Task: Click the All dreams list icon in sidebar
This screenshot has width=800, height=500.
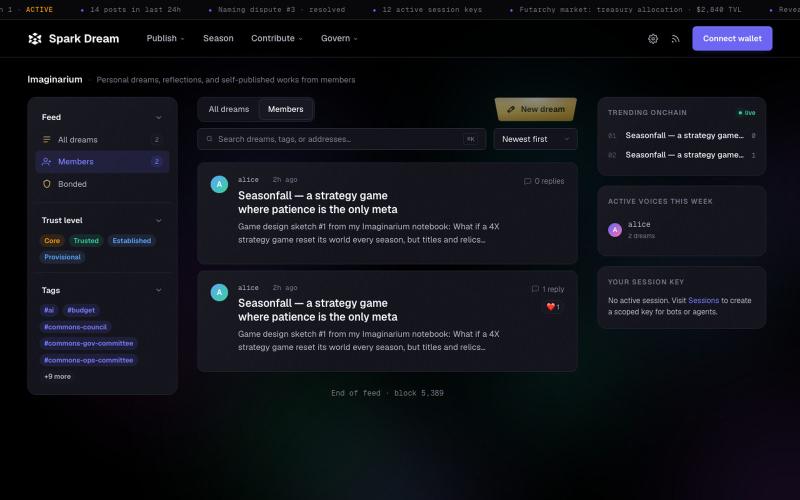Action: pyautogui.click(x=47, y=139)
